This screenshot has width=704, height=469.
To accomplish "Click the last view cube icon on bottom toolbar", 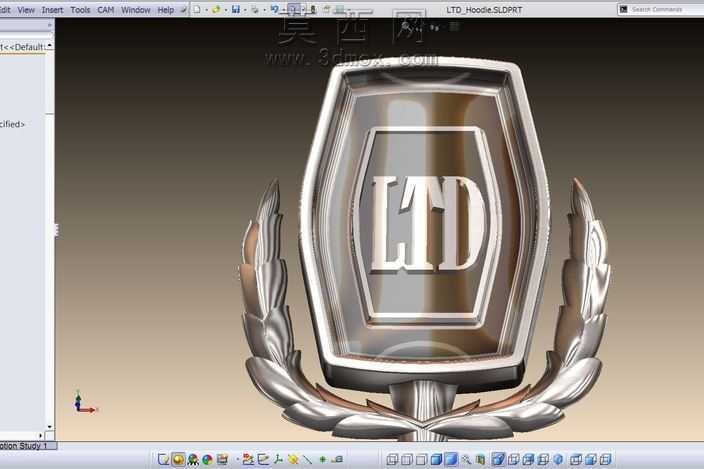I will click(606, 459).
